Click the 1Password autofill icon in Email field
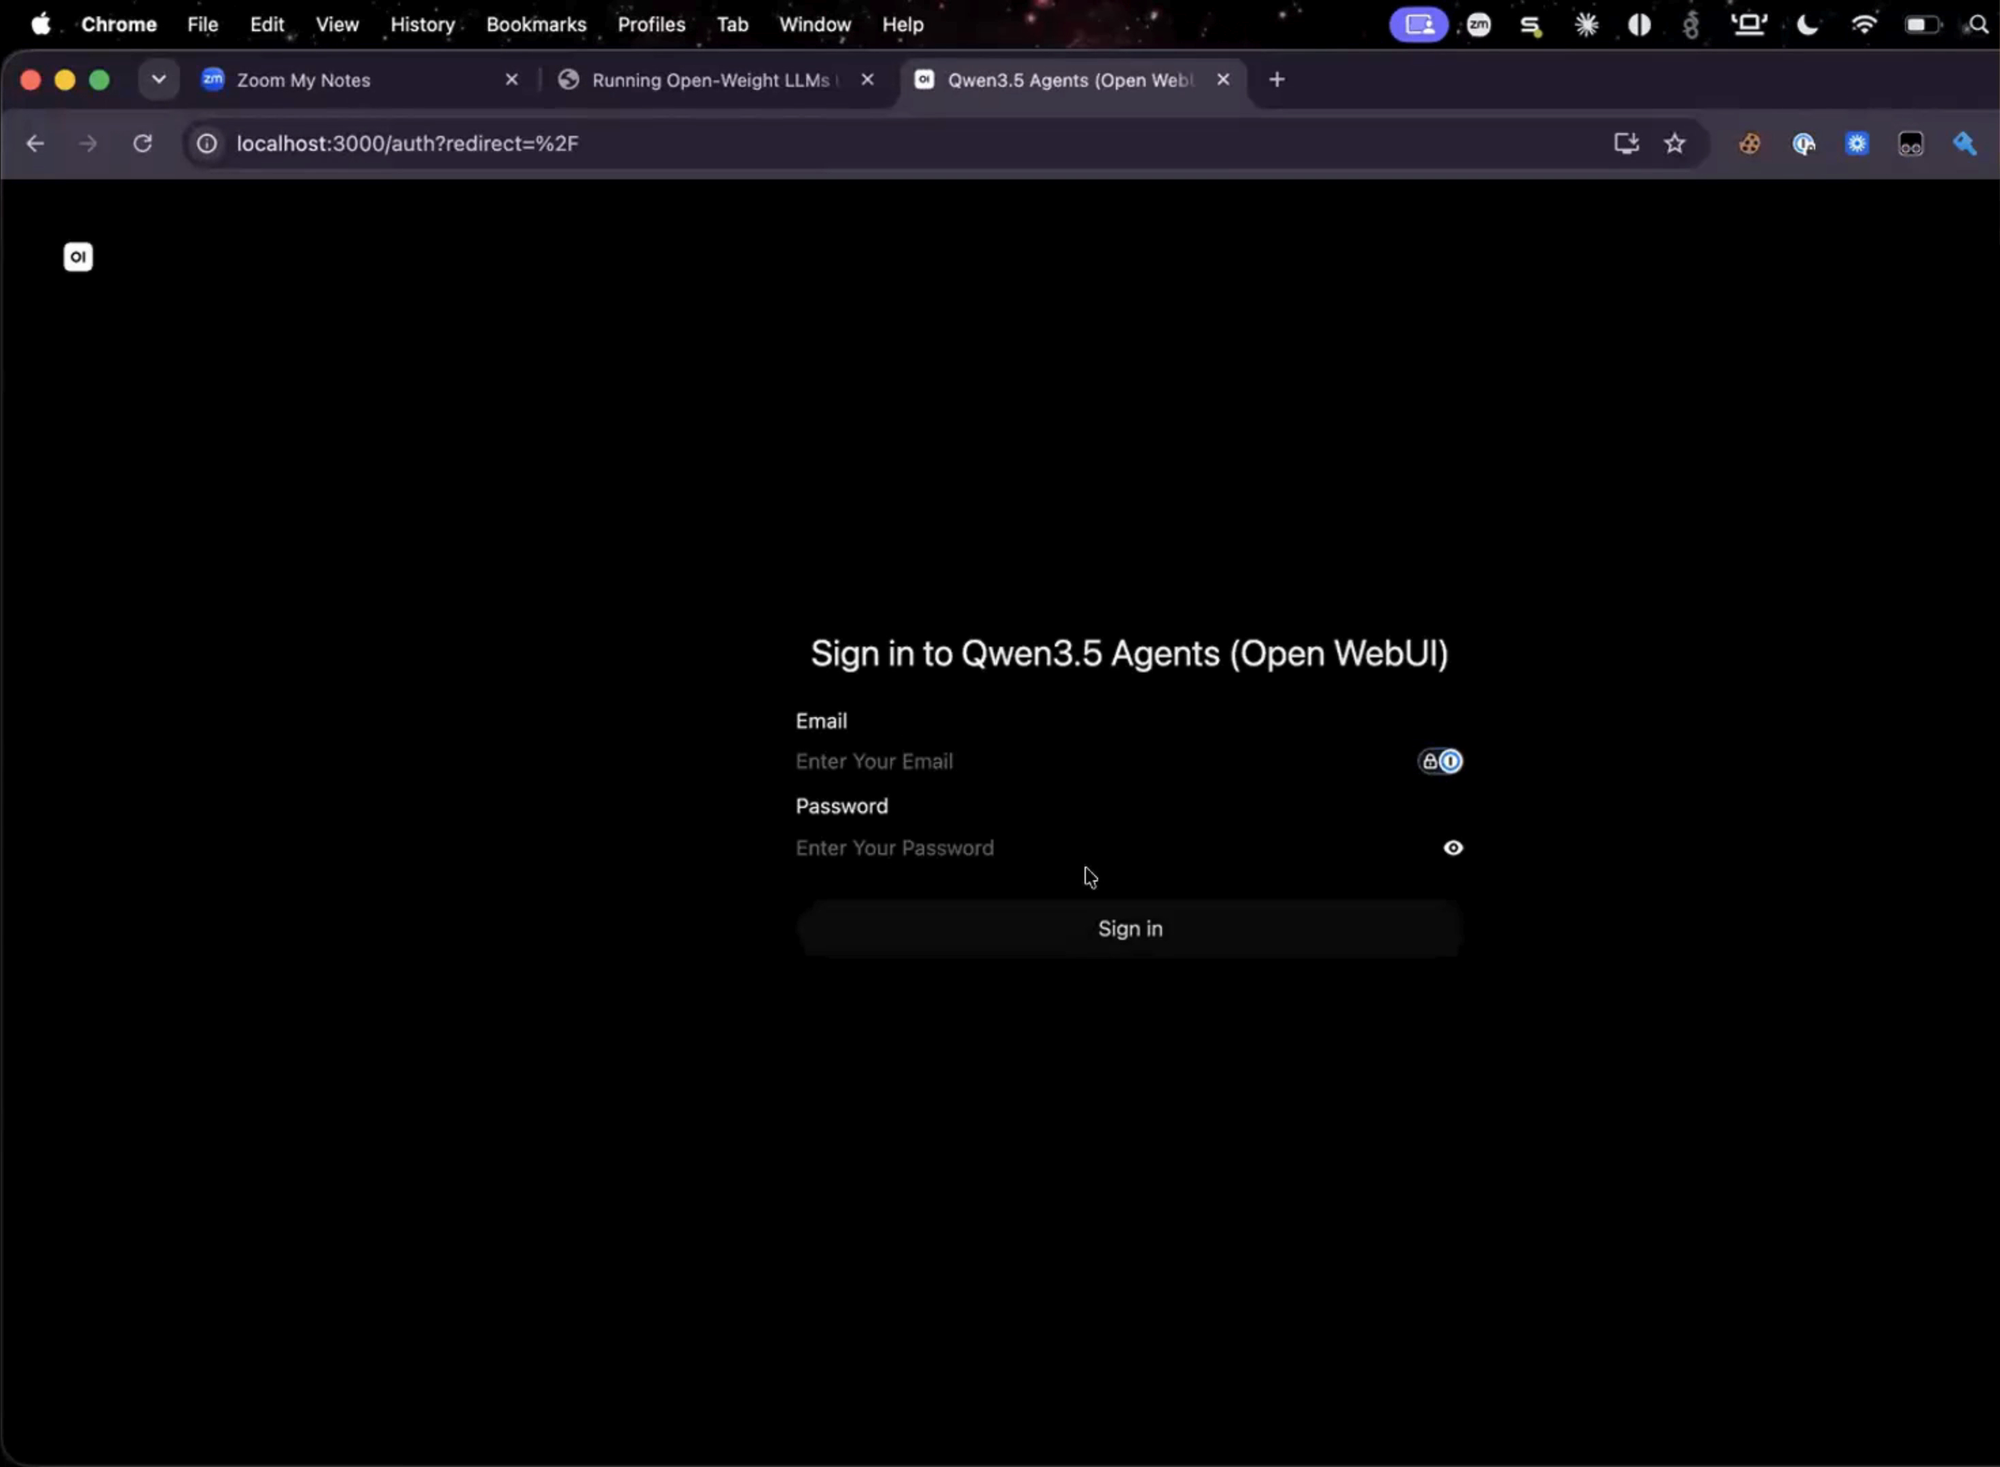This screenshot has height=1467, width=2000. [x=1440, y=761]
